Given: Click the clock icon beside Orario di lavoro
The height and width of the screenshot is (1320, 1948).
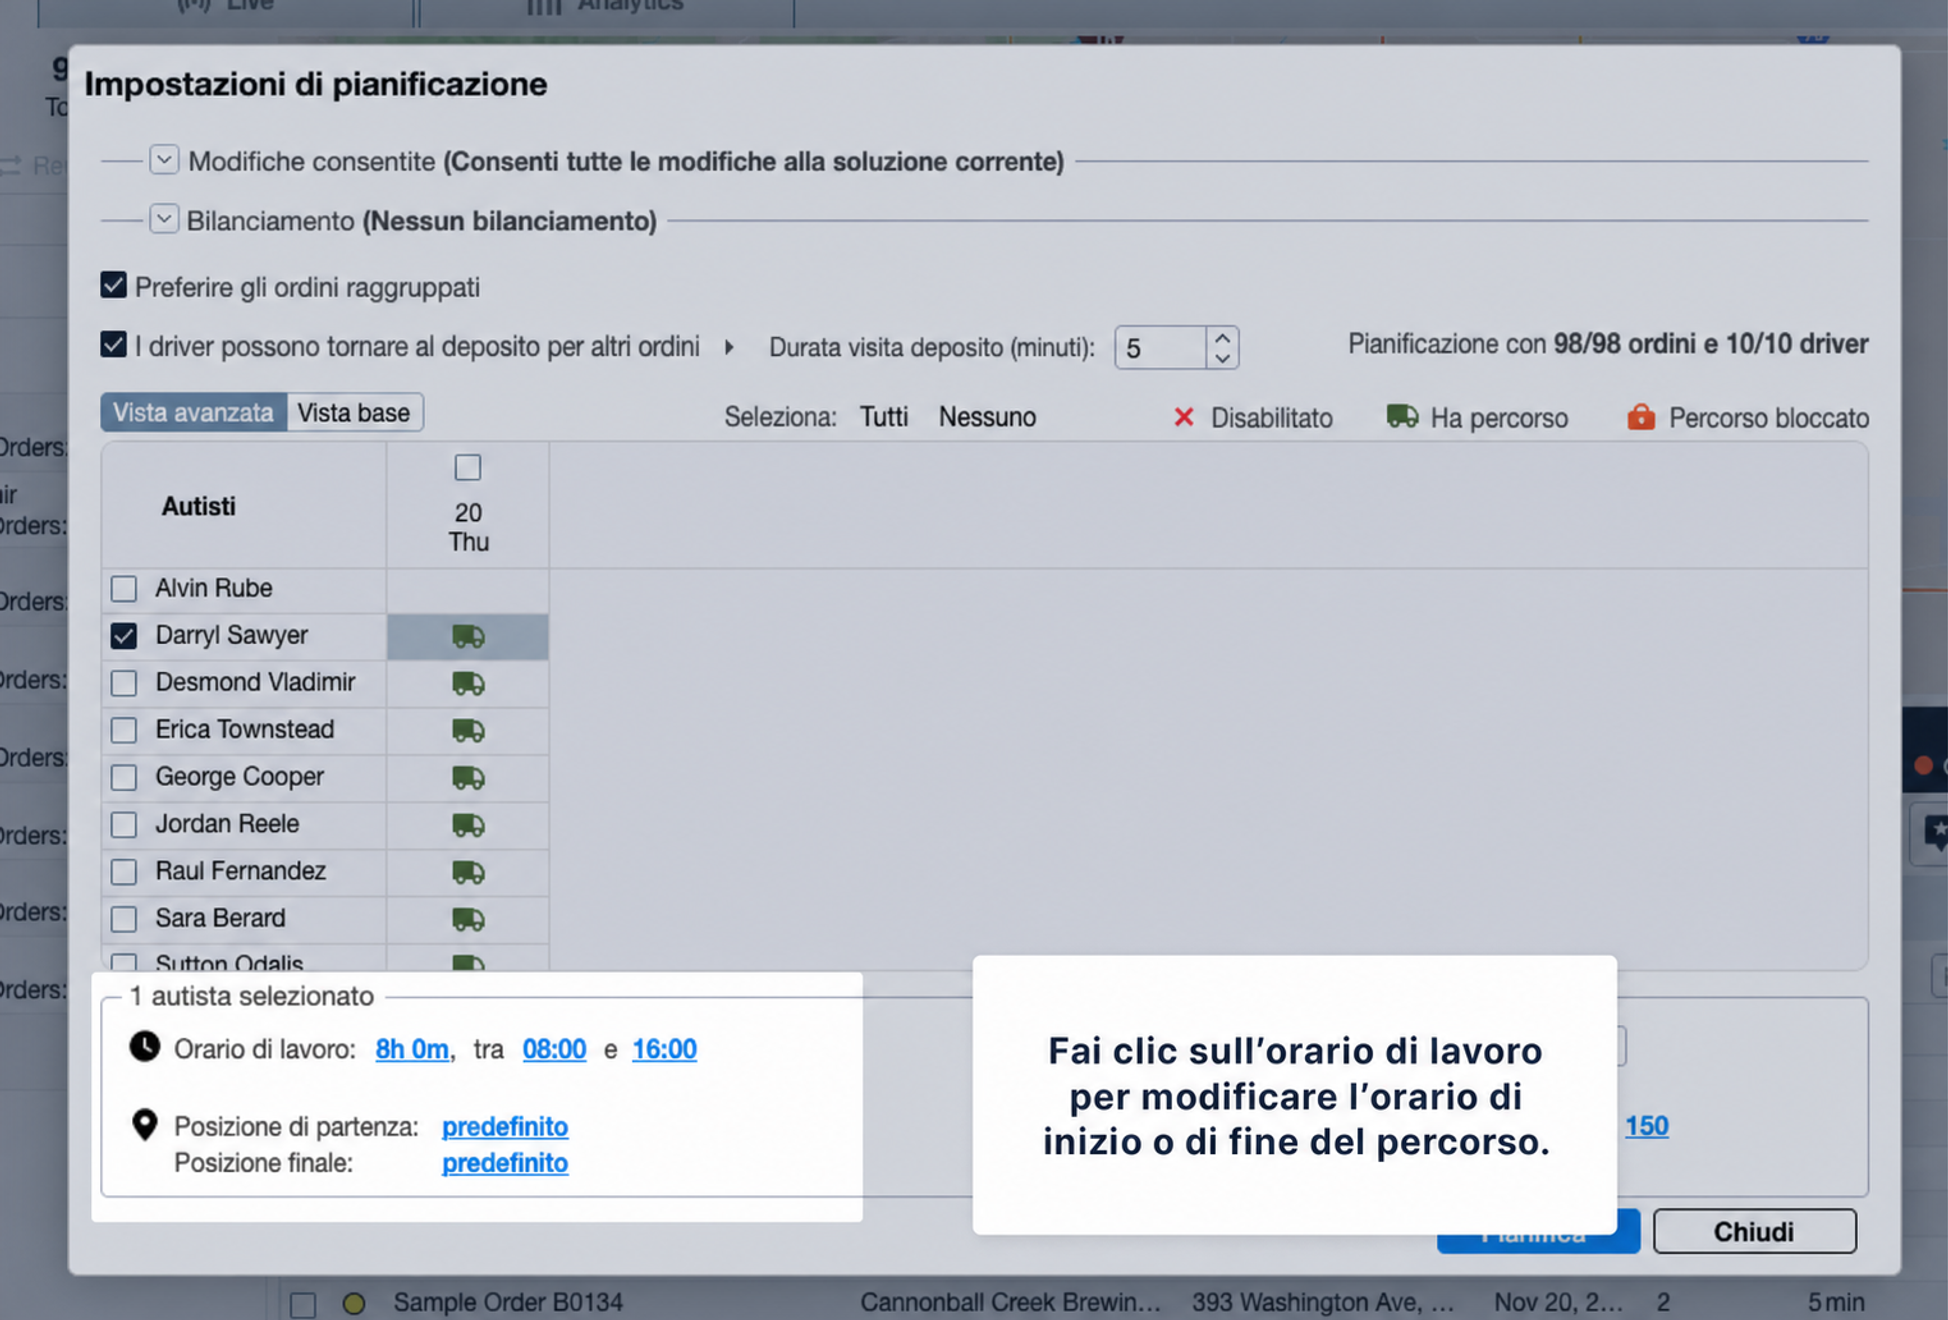Looking at the screenshot, I should tap(145, 1047).
